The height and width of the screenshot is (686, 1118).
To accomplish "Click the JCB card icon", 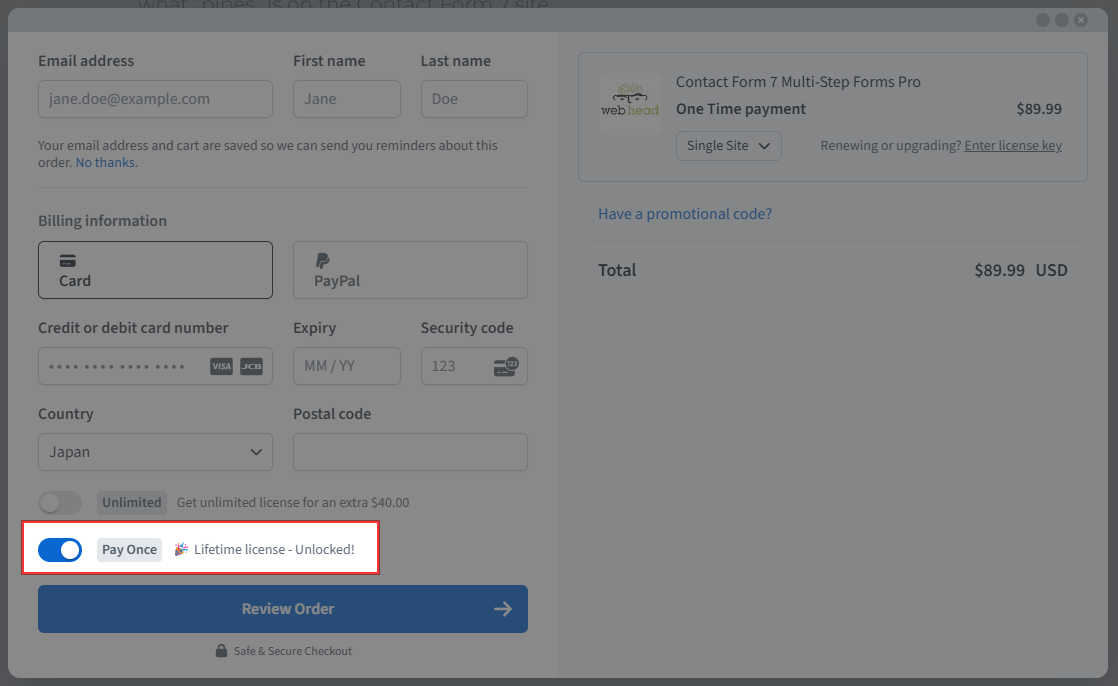I will tap(251, 367).
